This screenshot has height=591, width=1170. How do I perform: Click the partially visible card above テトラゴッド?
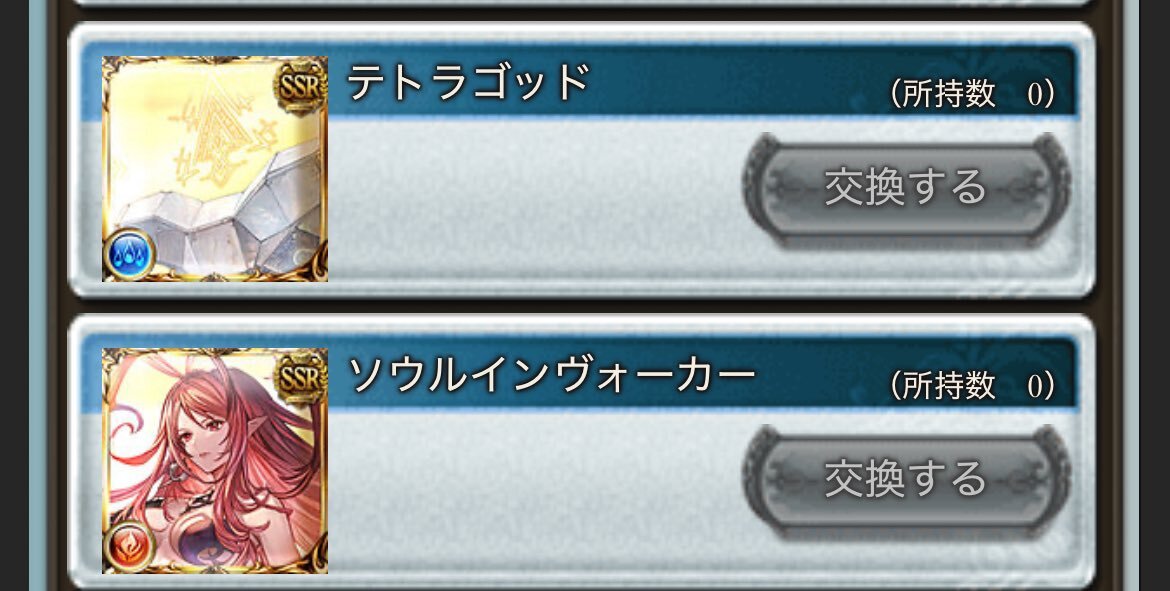(x=582, y=3)
